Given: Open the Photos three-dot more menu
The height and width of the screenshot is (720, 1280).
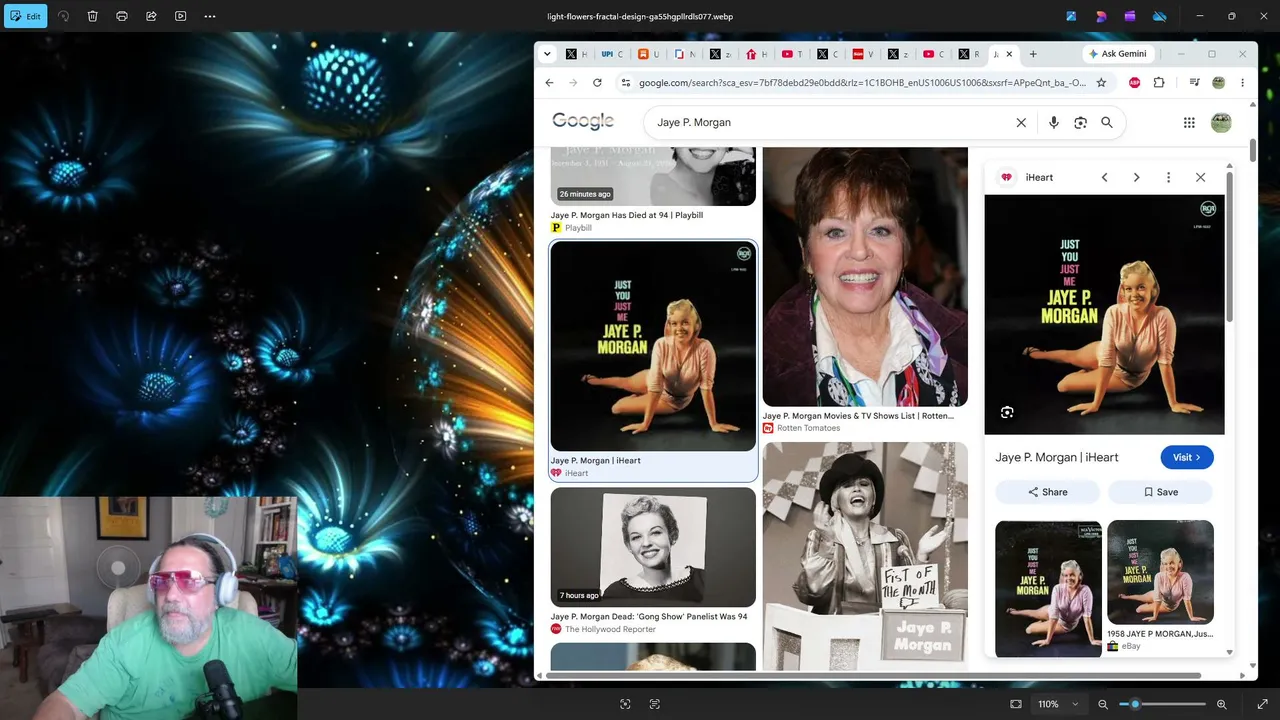Looking at the screenshot, I should coord(210,16).
